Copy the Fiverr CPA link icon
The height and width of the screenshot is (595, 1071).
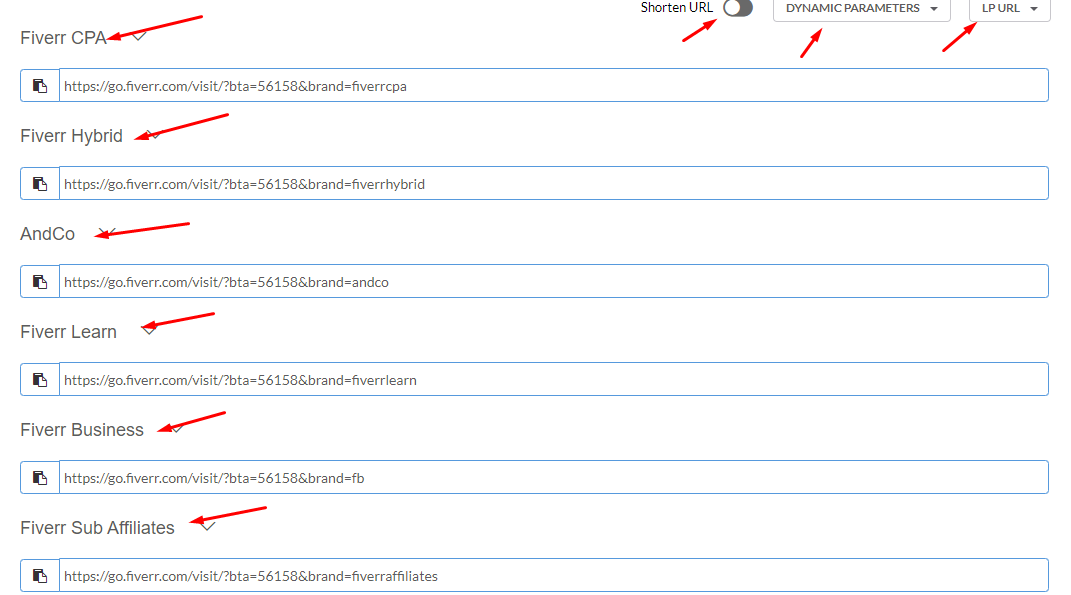click(40, 85)
